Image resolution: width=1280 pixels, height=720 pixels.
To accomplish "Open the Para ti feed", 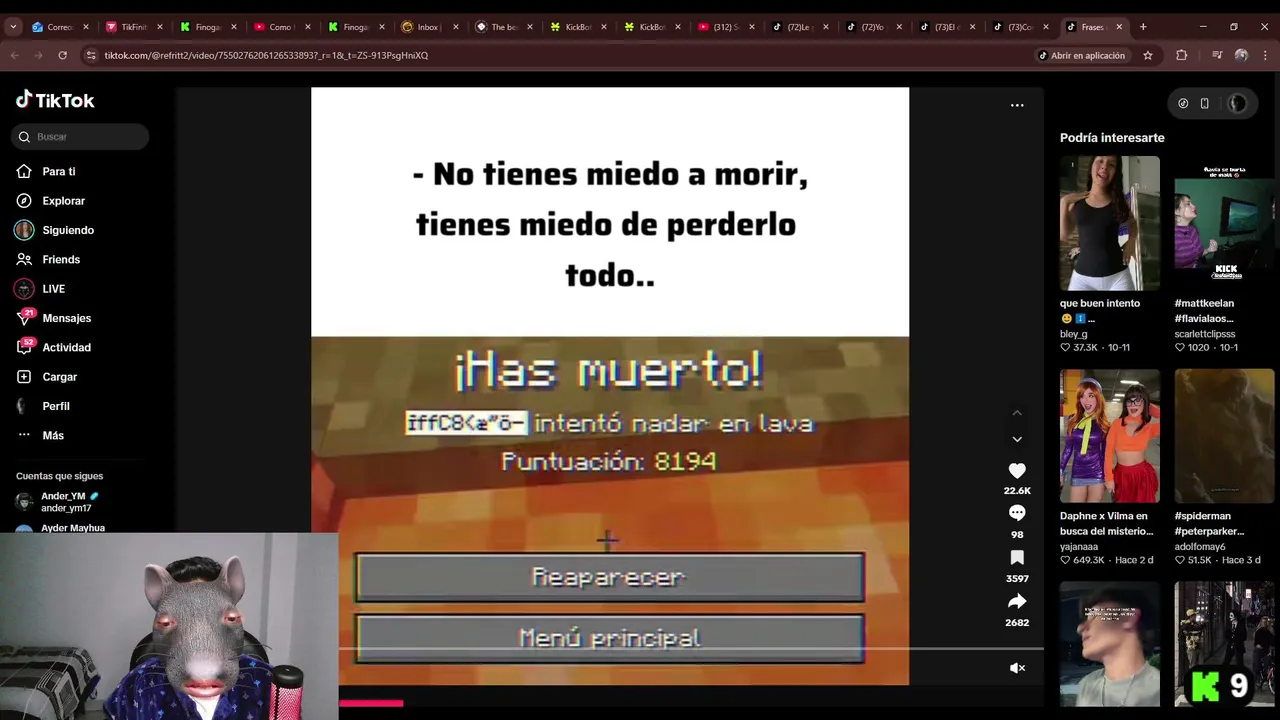I will [58, 172].
